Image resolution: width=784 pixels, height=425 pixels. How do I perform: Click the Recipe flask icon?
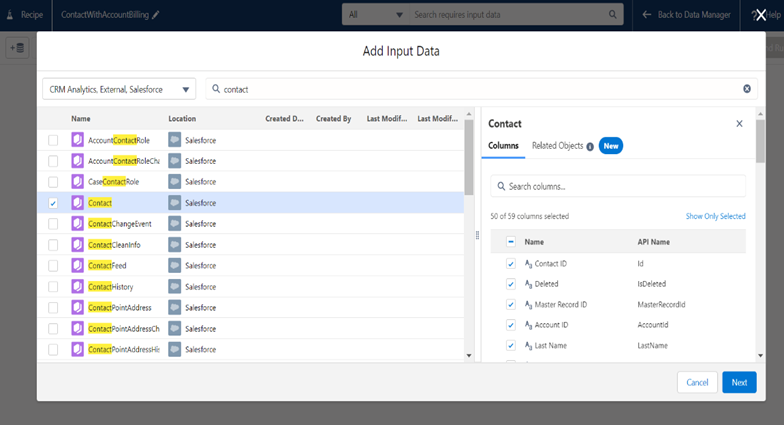10,14
